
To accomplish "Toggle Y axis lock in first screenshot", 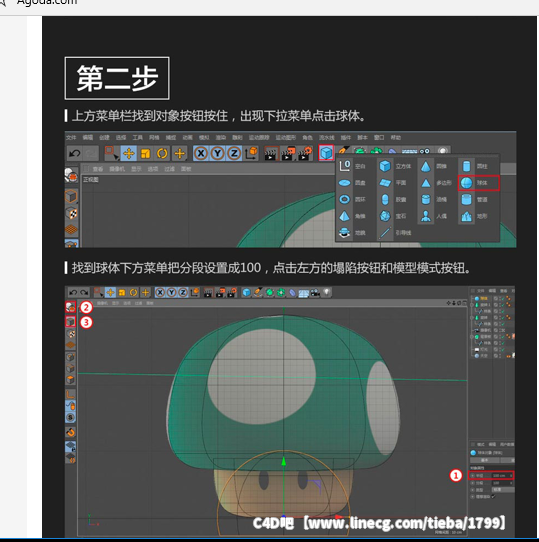I will pyautogui.click(x=217, y=153).
